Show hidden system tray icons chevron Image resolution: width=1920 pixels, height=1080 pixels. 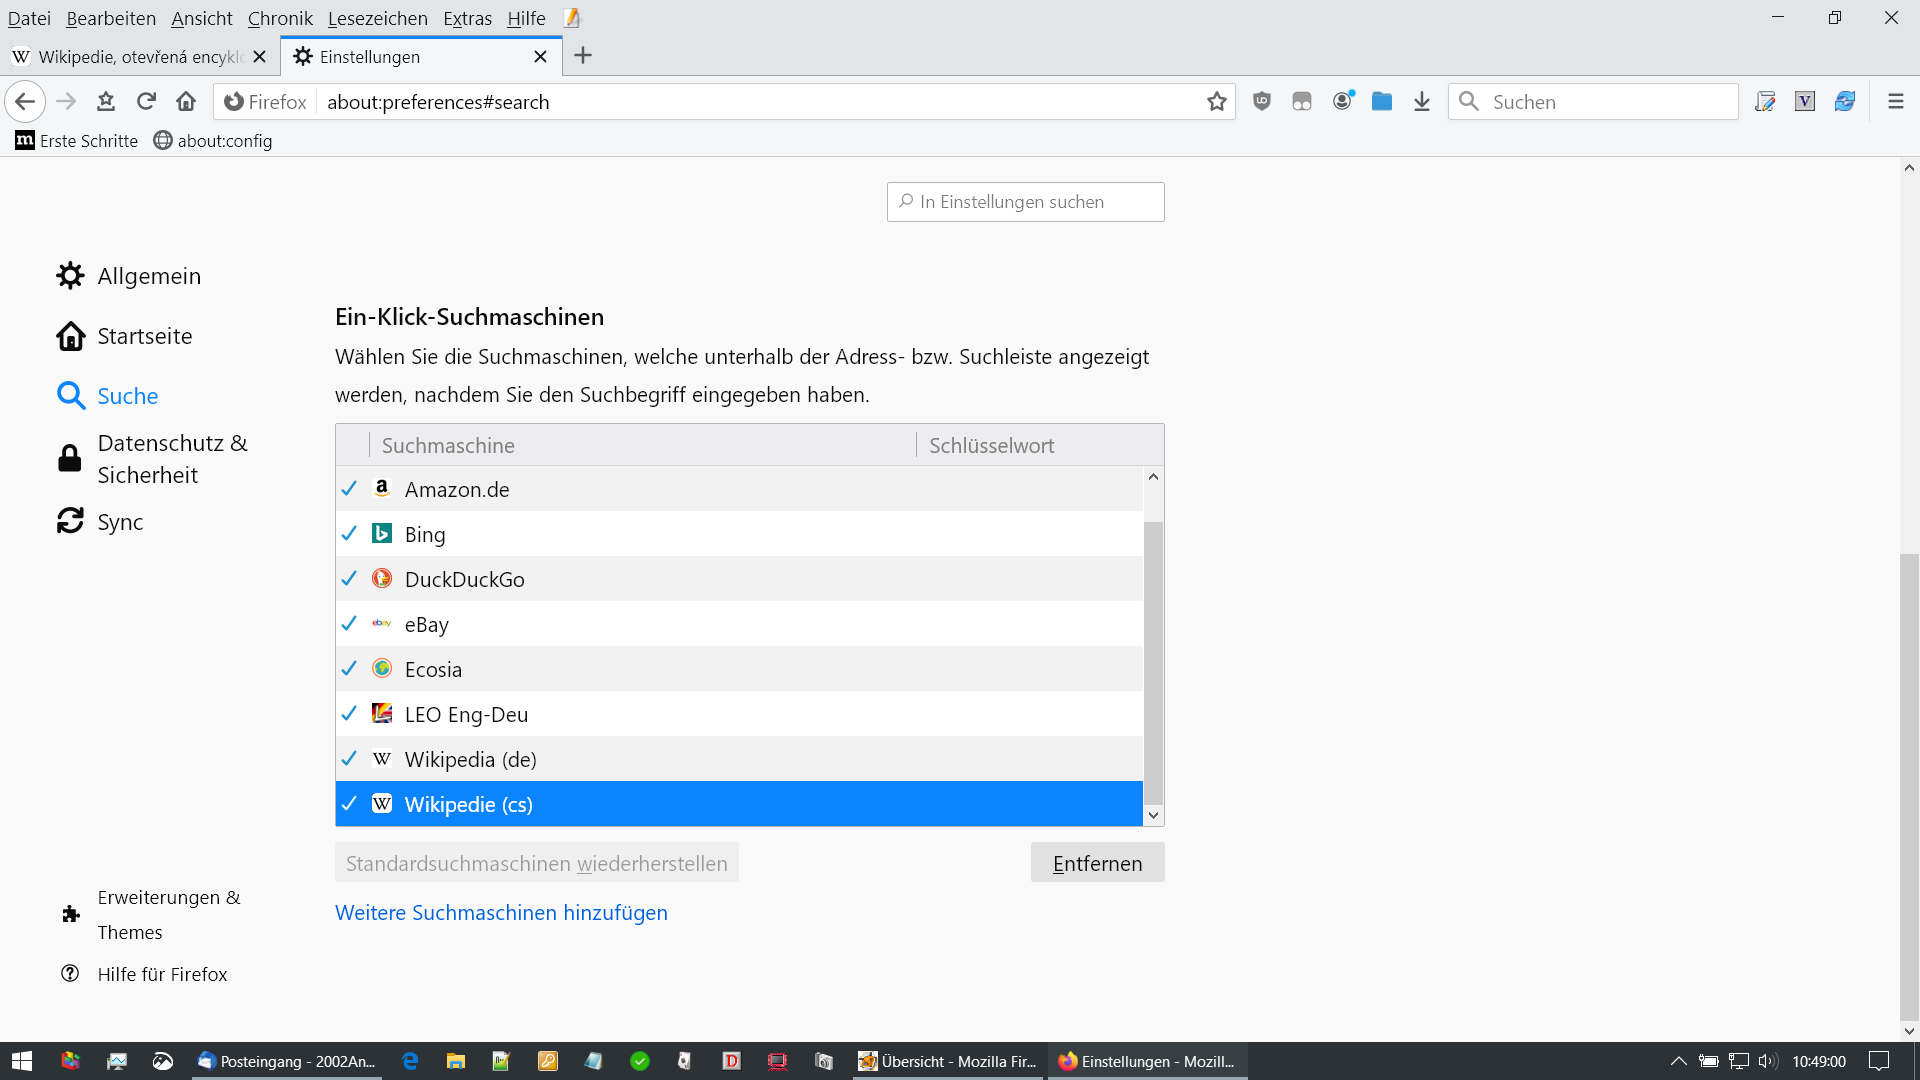click(1678, 1061)
